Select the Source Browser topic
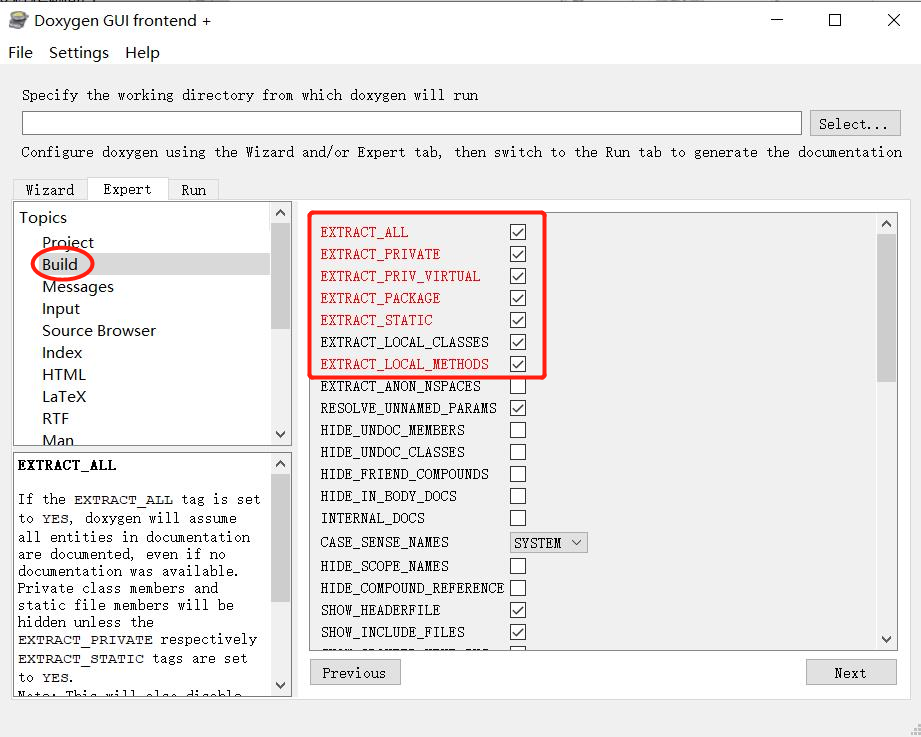 99,331
